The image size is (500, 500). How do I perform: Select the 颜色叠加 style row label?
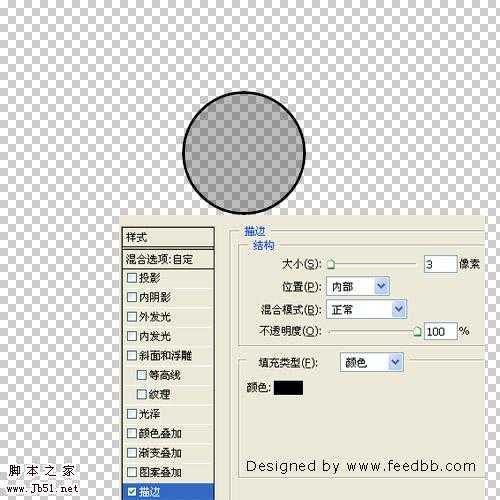(160, 433)
